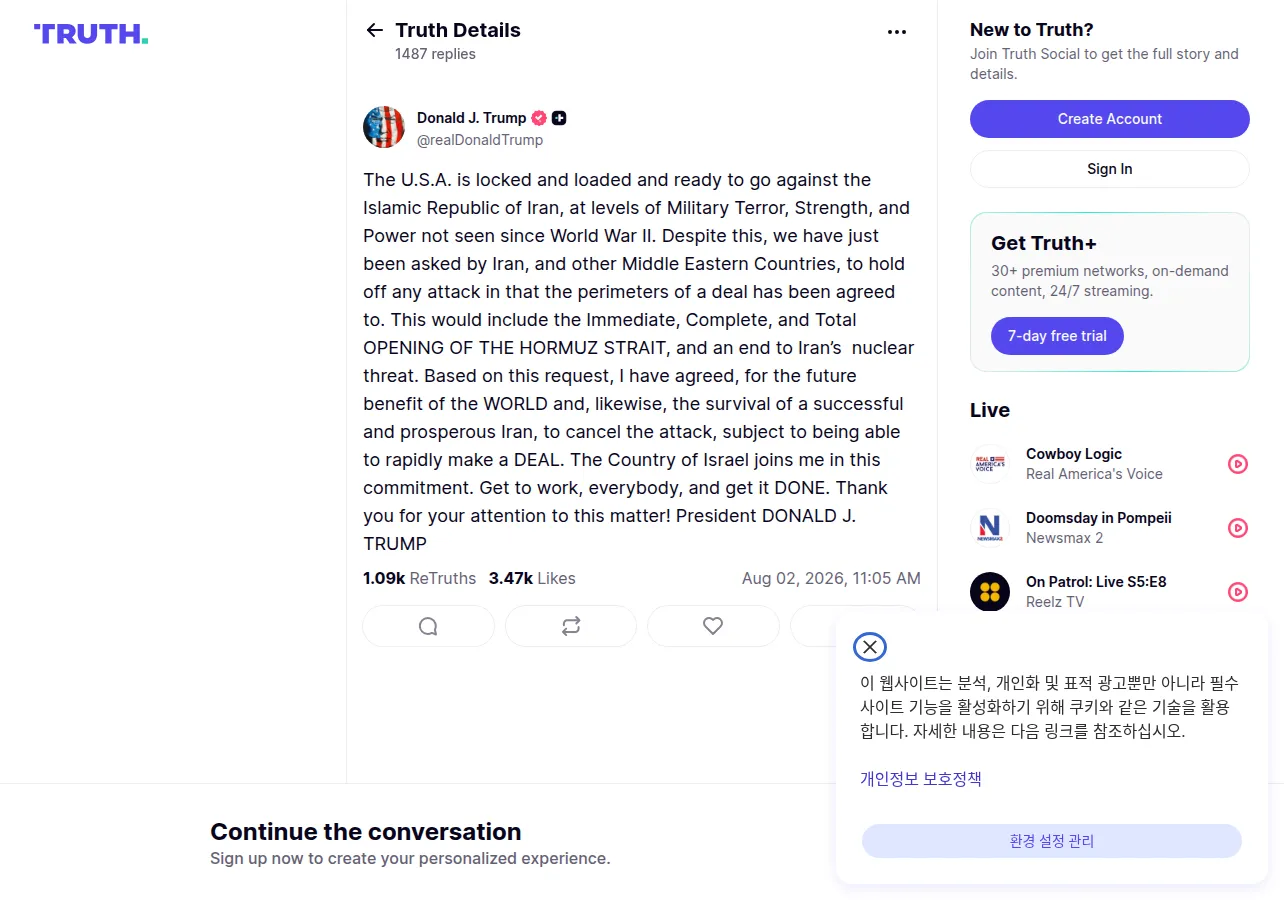Image resolution: width=1284 pixels, height=900 pixels.
Task: Click the Continue the conversation heading
Action: (x=366, y=832)
